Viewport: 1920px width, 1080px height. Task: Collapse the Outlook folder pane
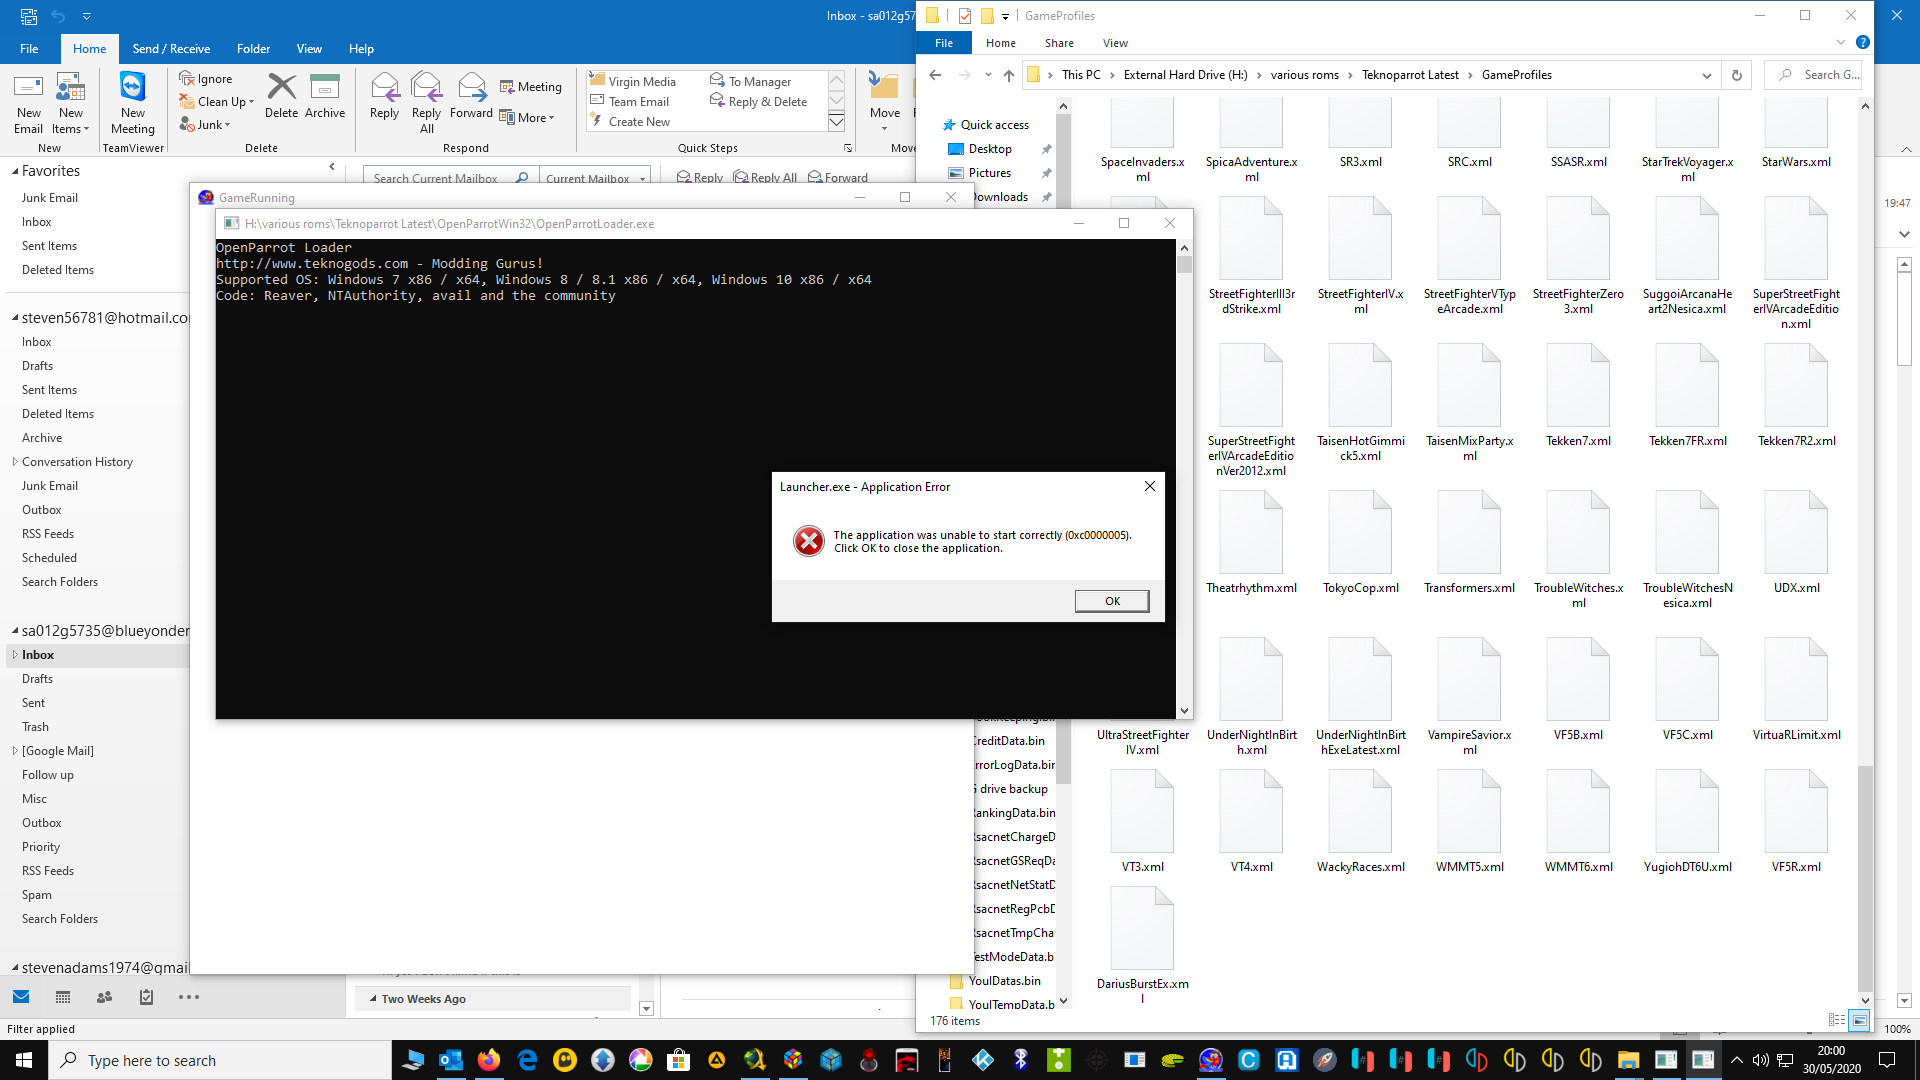point(331,167)
